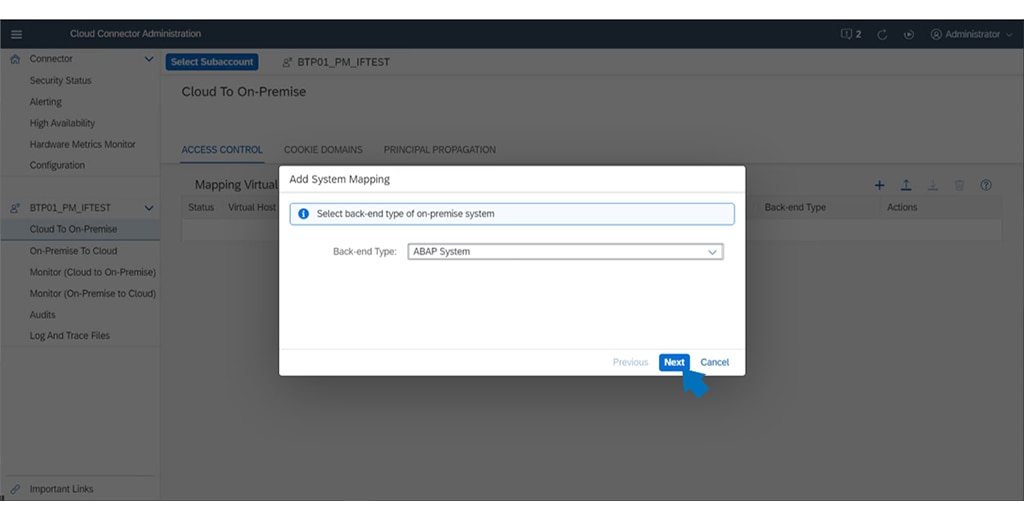This screenshot has height=522, width=1024.
Task: Click the help question mark icon
Action: (x=986, y=186)
